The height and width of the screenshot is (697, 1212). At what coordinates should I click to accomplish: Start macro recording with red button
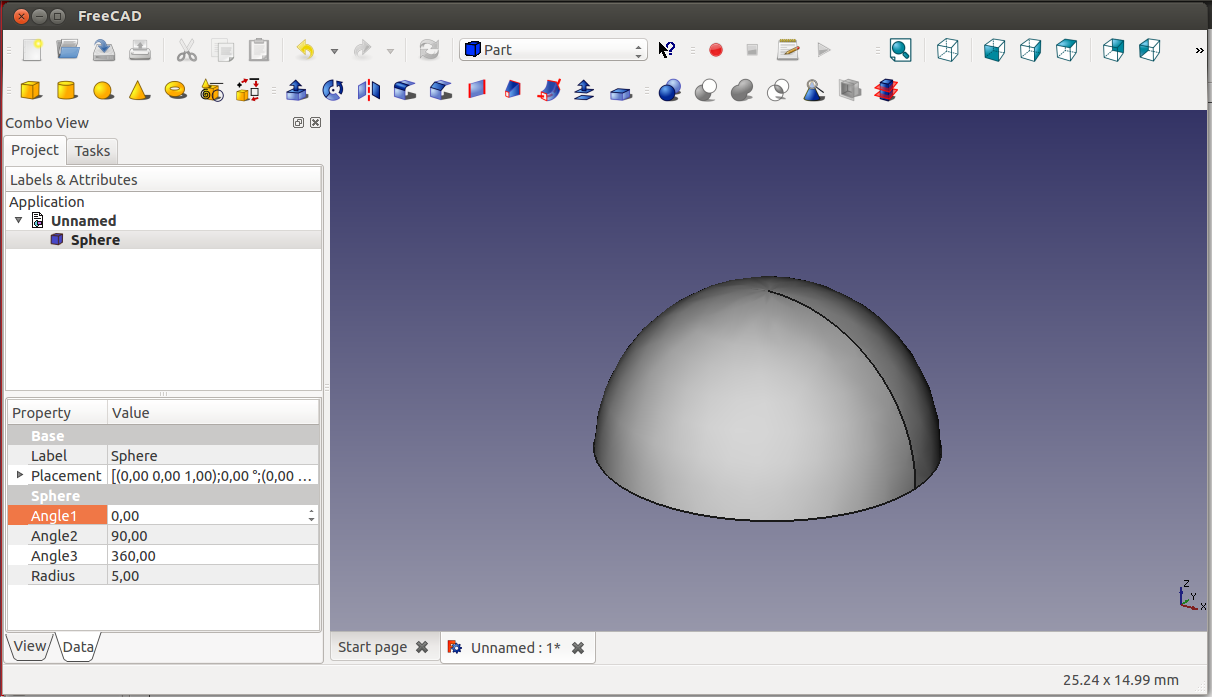[716, 50]
